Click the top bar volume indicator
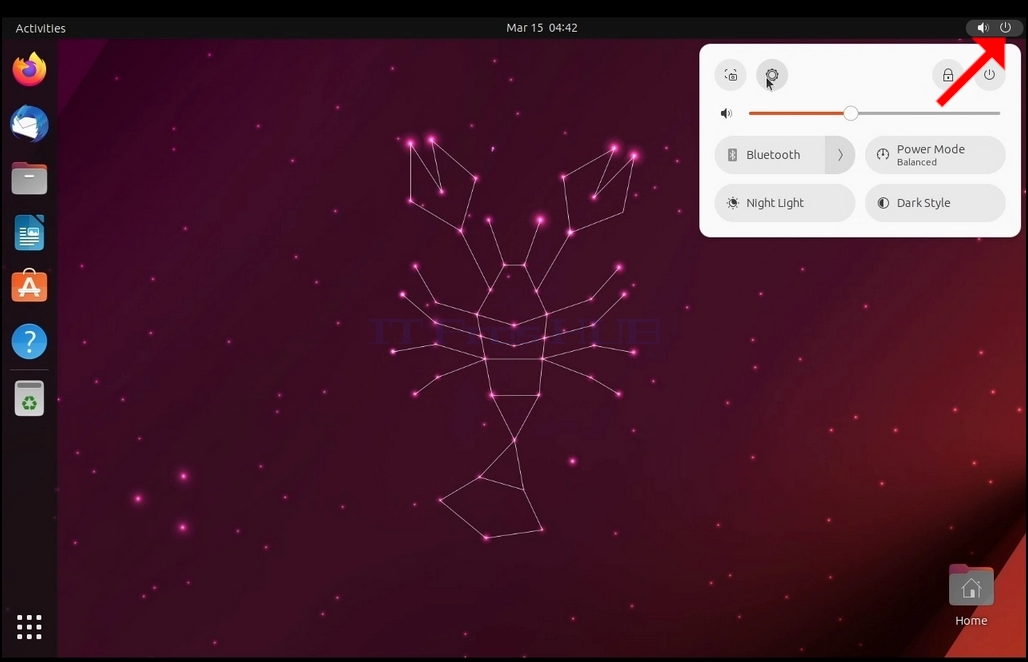 coord(982,28)
